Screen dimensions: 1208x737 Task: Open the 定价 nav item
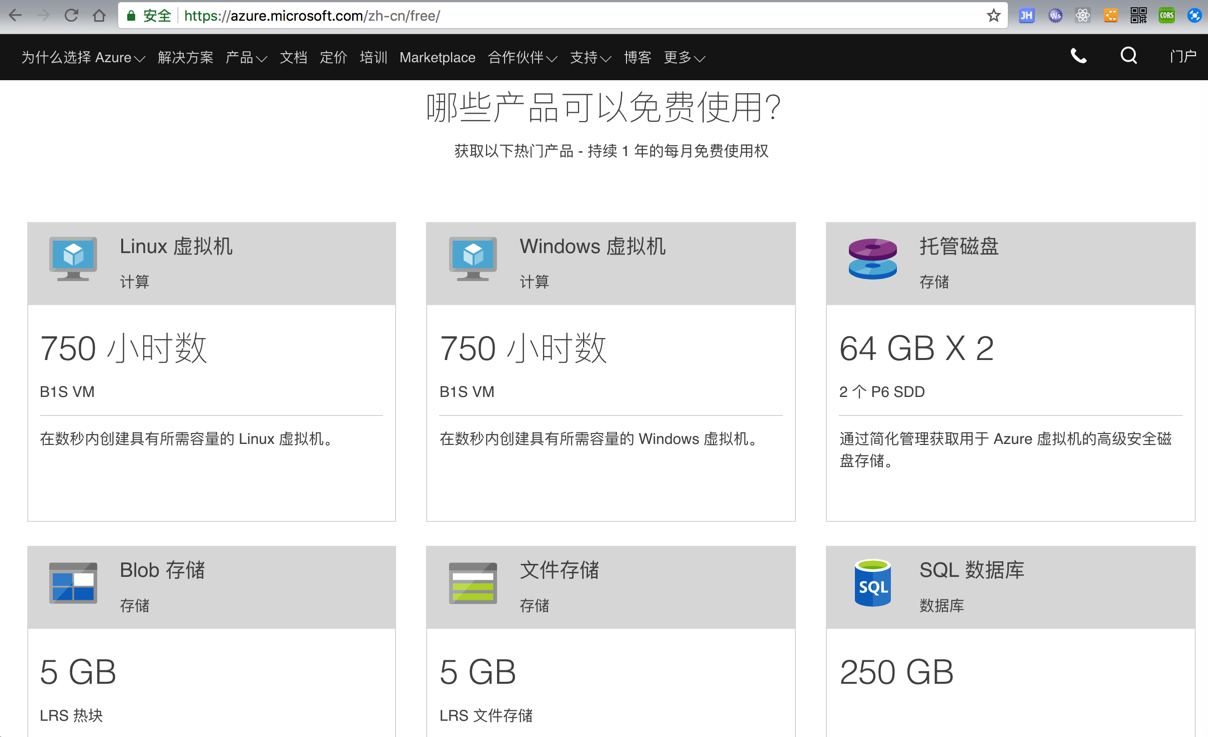click(x=333, y=58)
